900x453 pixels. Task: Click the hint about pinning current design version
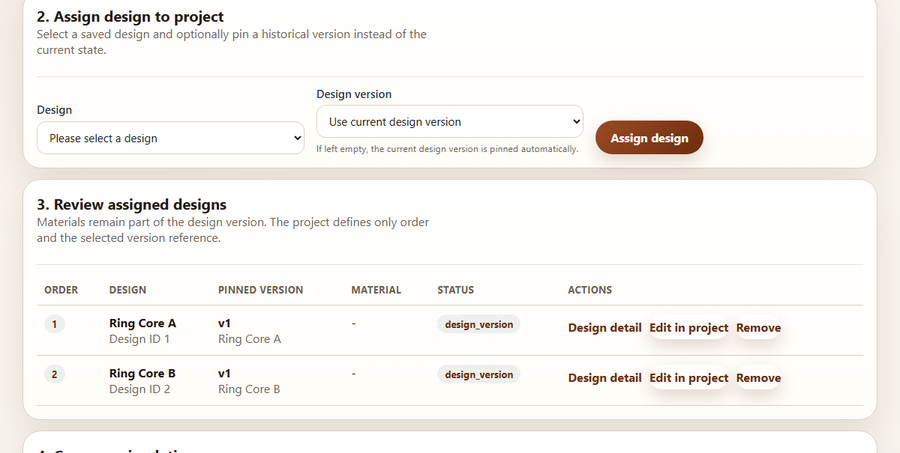coord(447,149)
